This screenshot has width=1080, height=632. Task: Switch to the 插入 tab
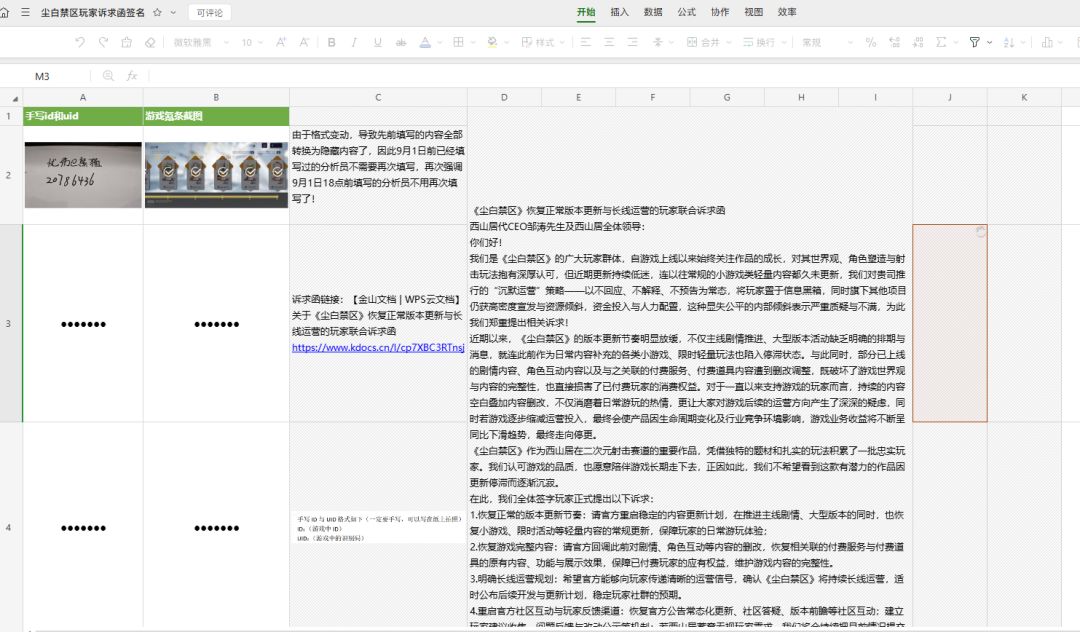pos(619,12)
